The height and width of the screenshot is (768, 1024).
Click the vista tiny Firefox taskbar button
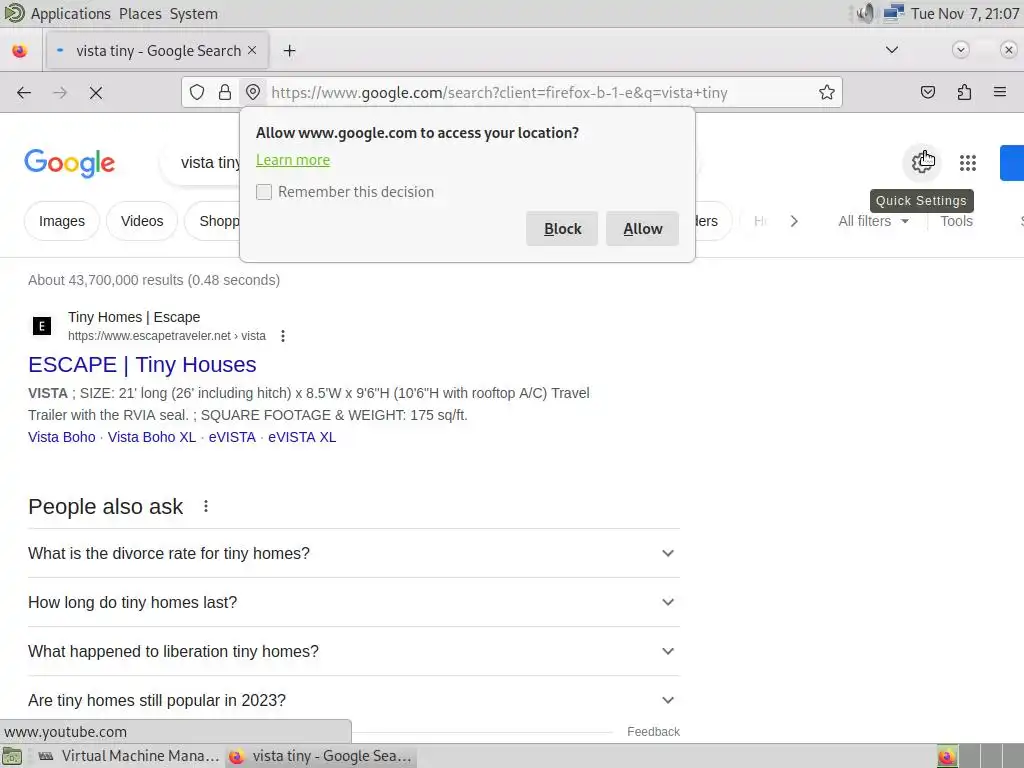321,756
